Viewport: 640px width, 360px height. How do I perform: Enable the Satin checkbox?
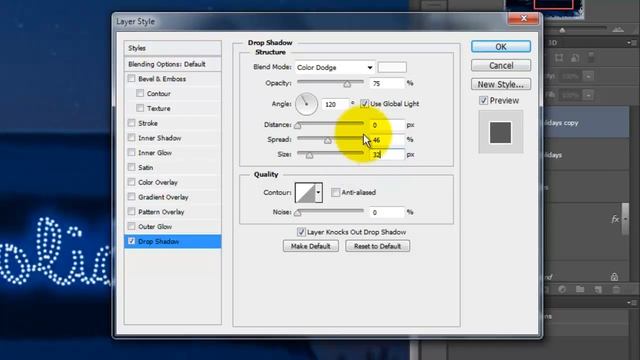click(x=131, y=167)
